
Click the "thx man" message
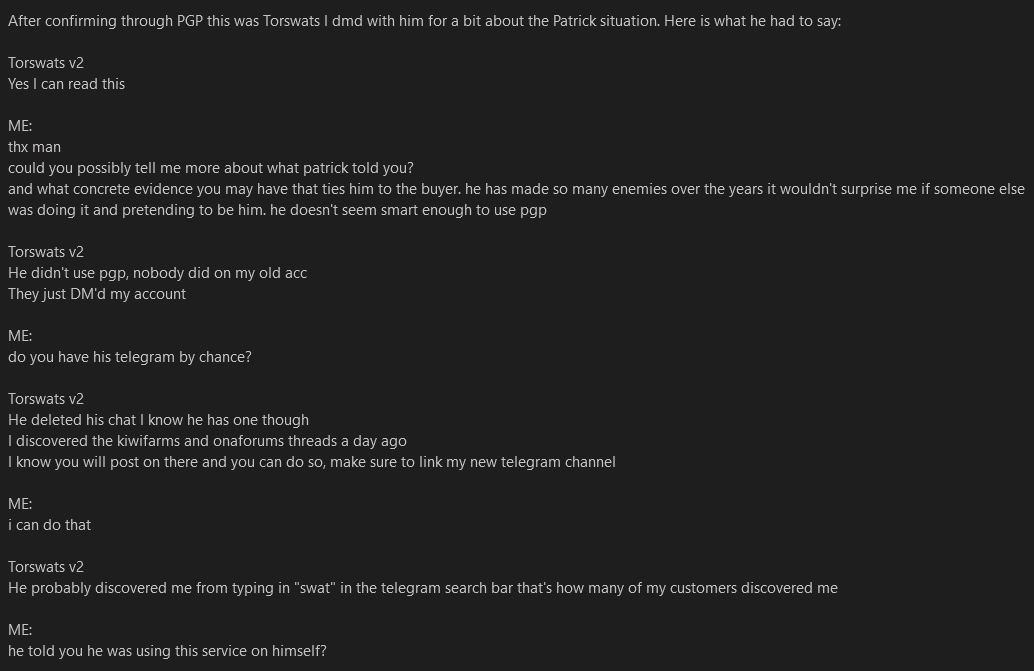tap(34, 147)
